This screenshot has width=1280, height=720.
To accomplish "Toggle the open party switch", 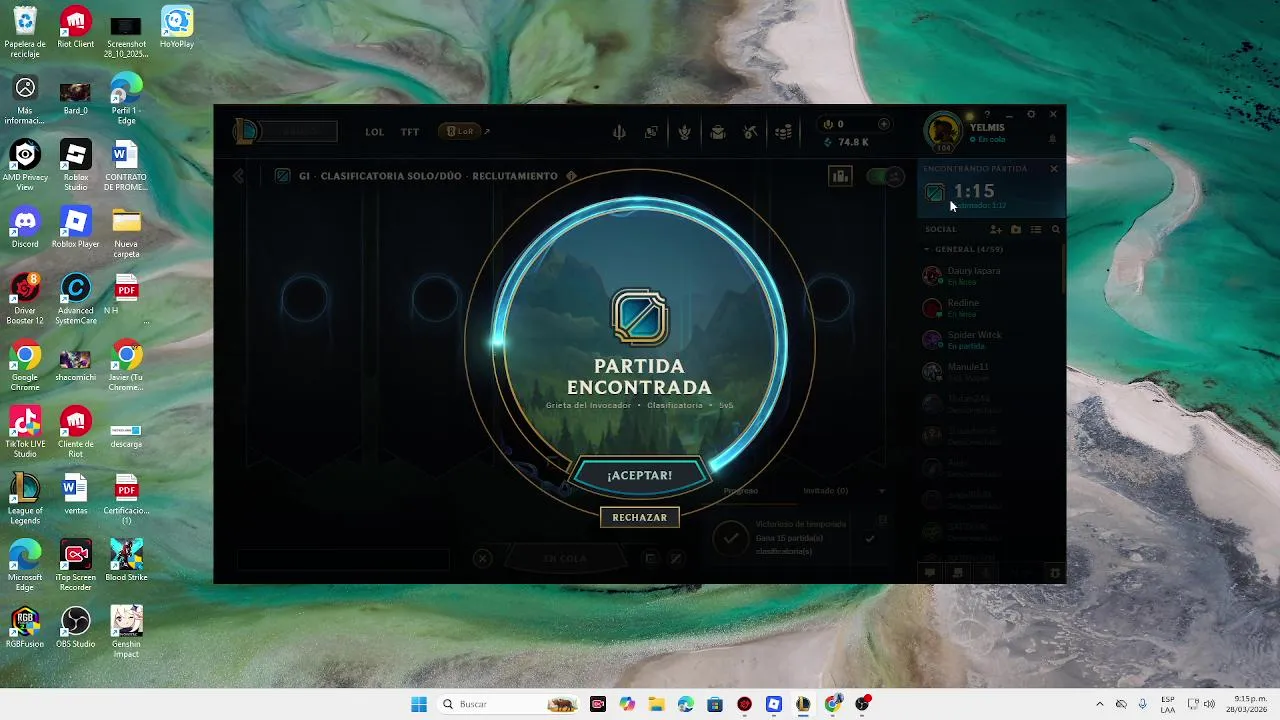I will (884, 176).
